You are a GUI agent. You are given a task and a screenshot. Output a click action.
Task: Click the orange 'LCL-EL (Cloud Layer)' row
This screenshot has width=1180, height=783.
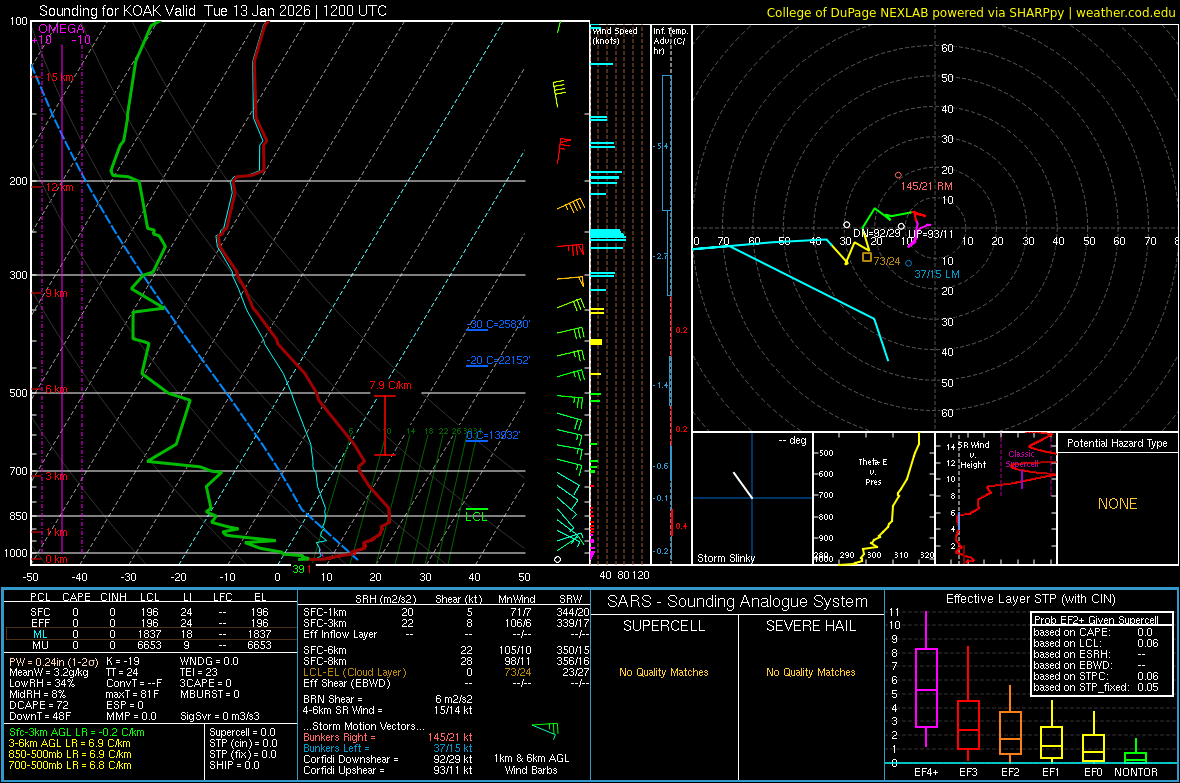(x=444, y=672)
